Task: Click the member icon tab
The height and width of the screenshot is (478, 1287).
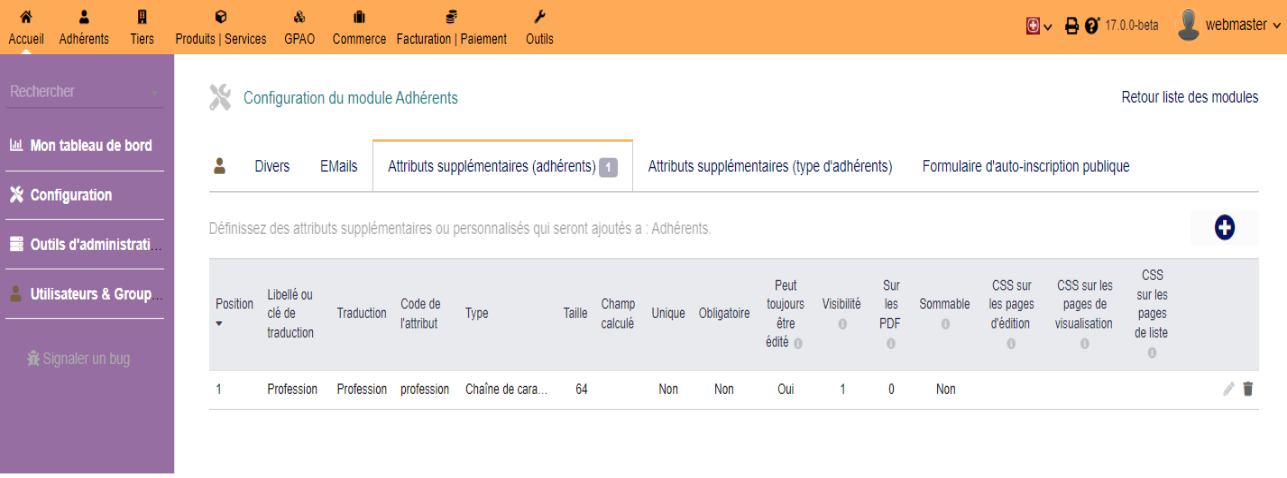Action: [x=222, y=166]
